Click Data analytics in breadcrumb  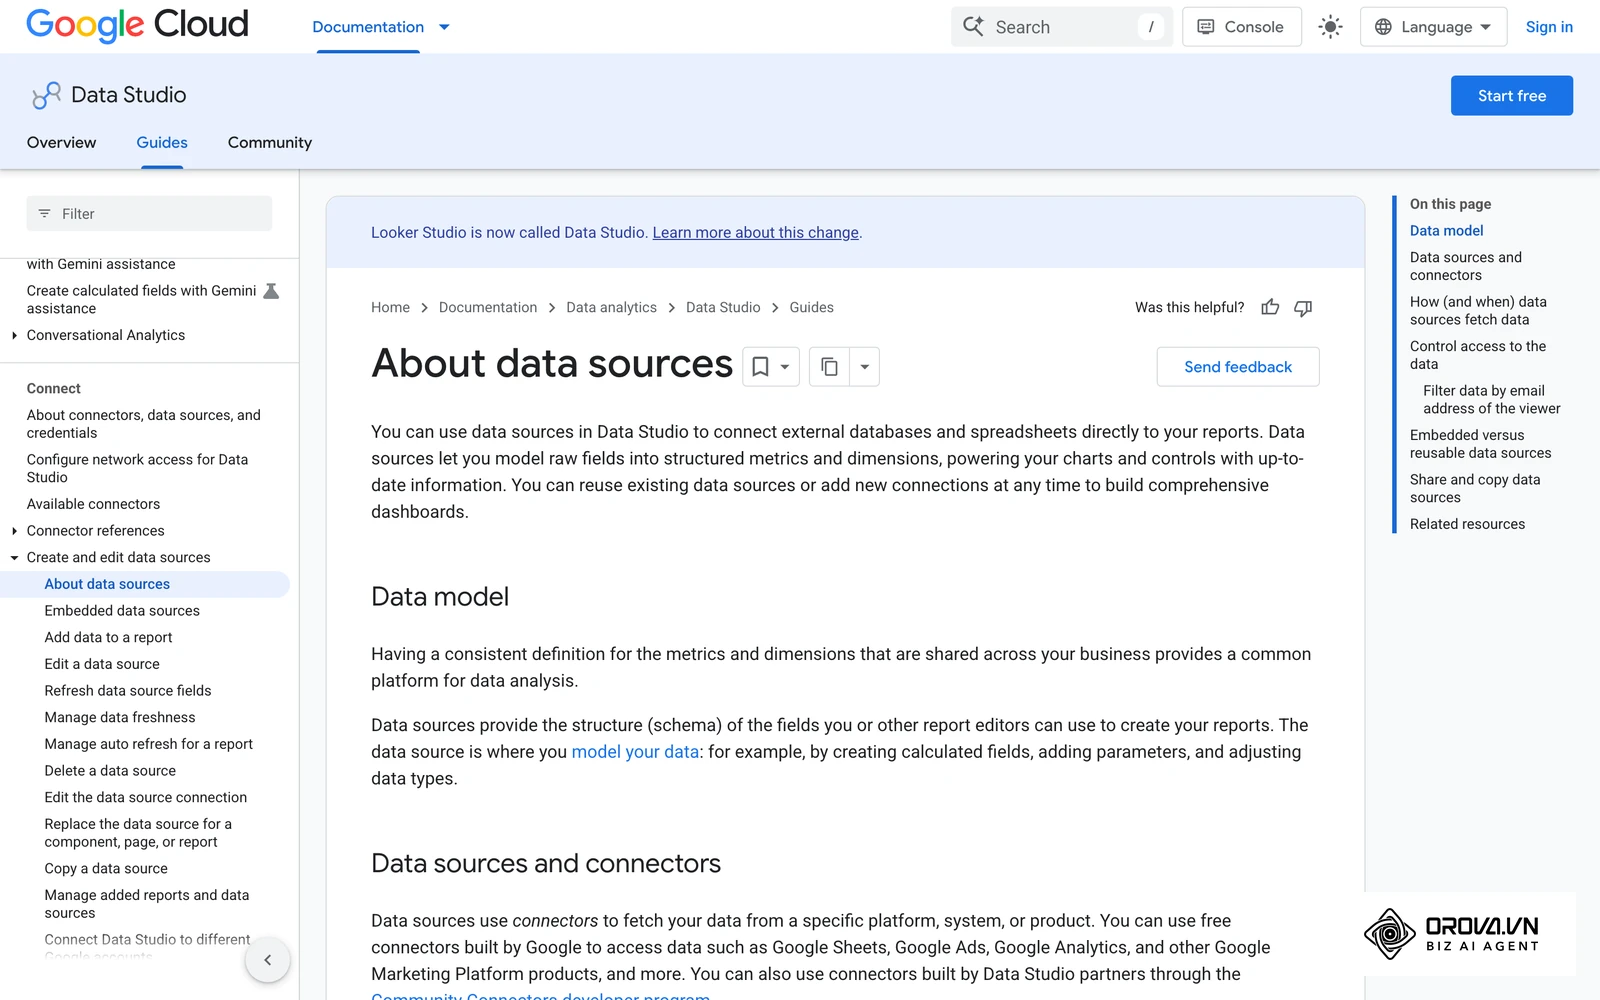611,307
